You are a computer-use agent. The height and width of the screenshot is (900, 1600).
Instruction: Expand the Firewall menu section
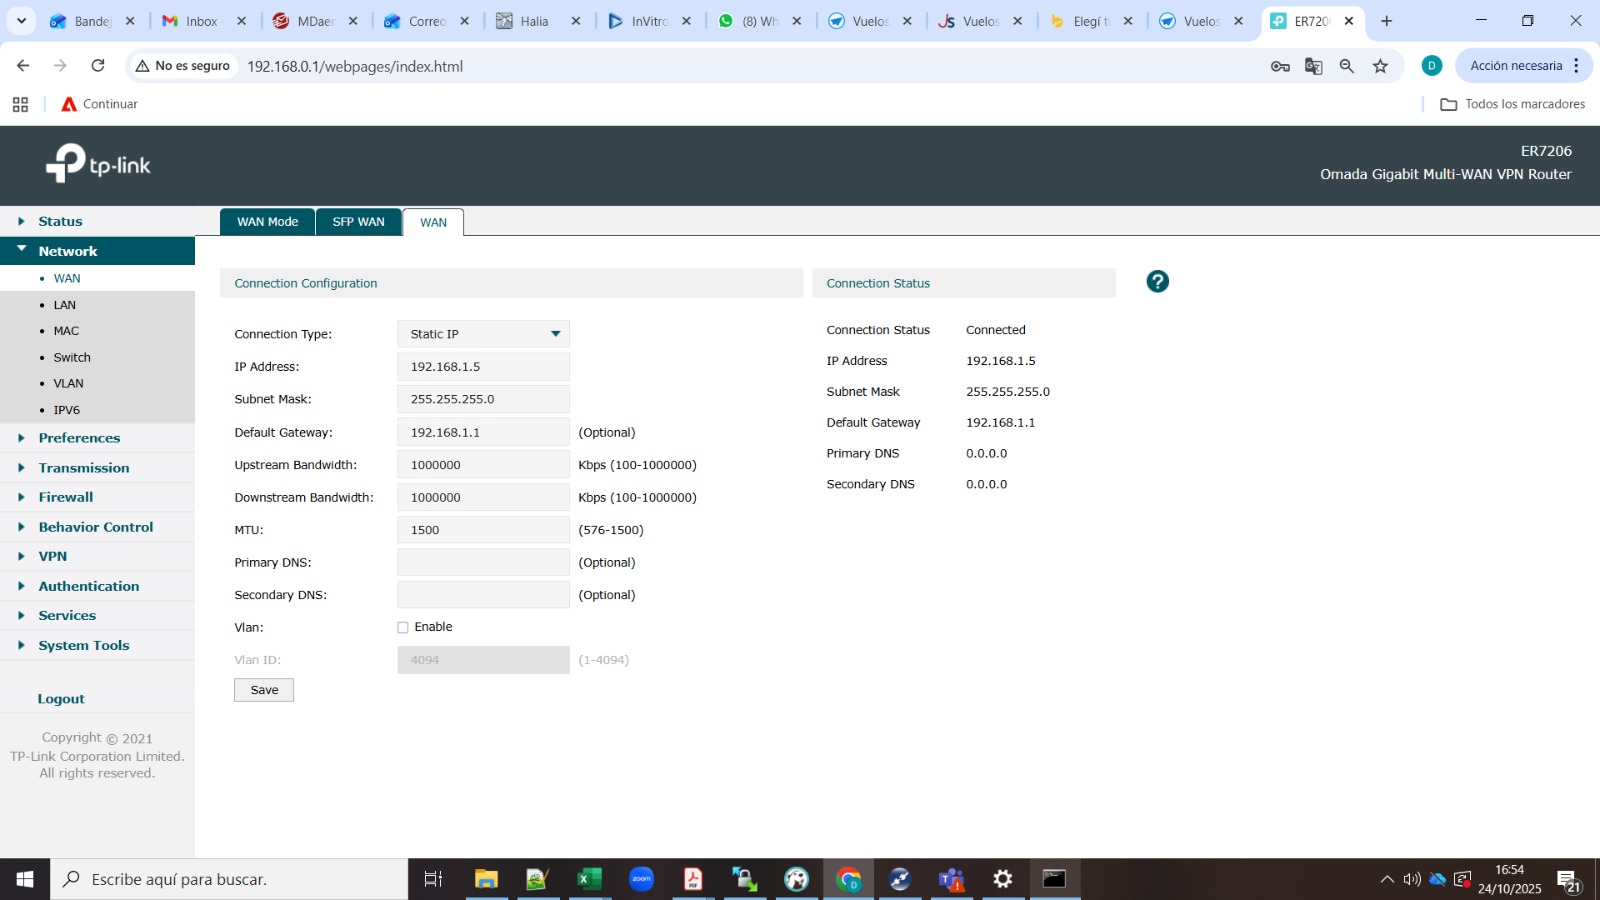pos(66,497)
